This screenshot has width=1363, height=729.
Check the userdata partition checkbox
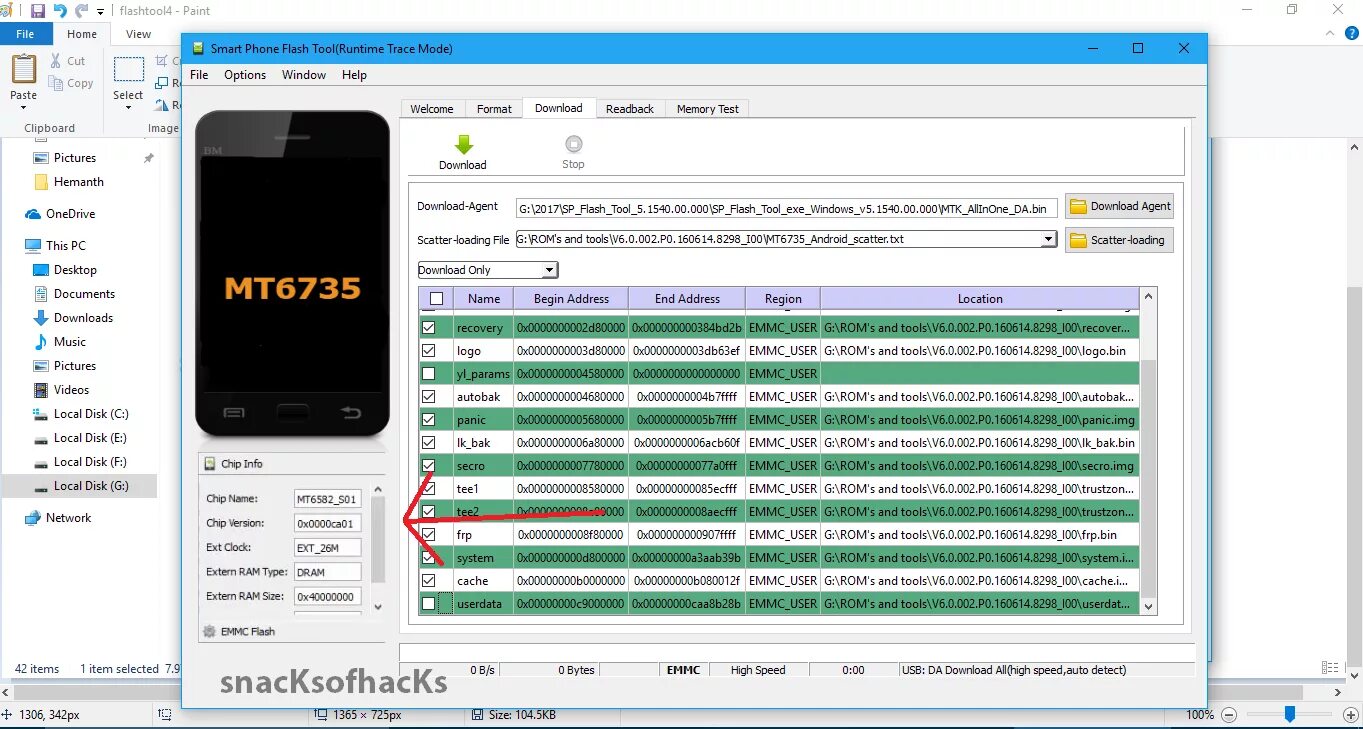tap(429, 604)
